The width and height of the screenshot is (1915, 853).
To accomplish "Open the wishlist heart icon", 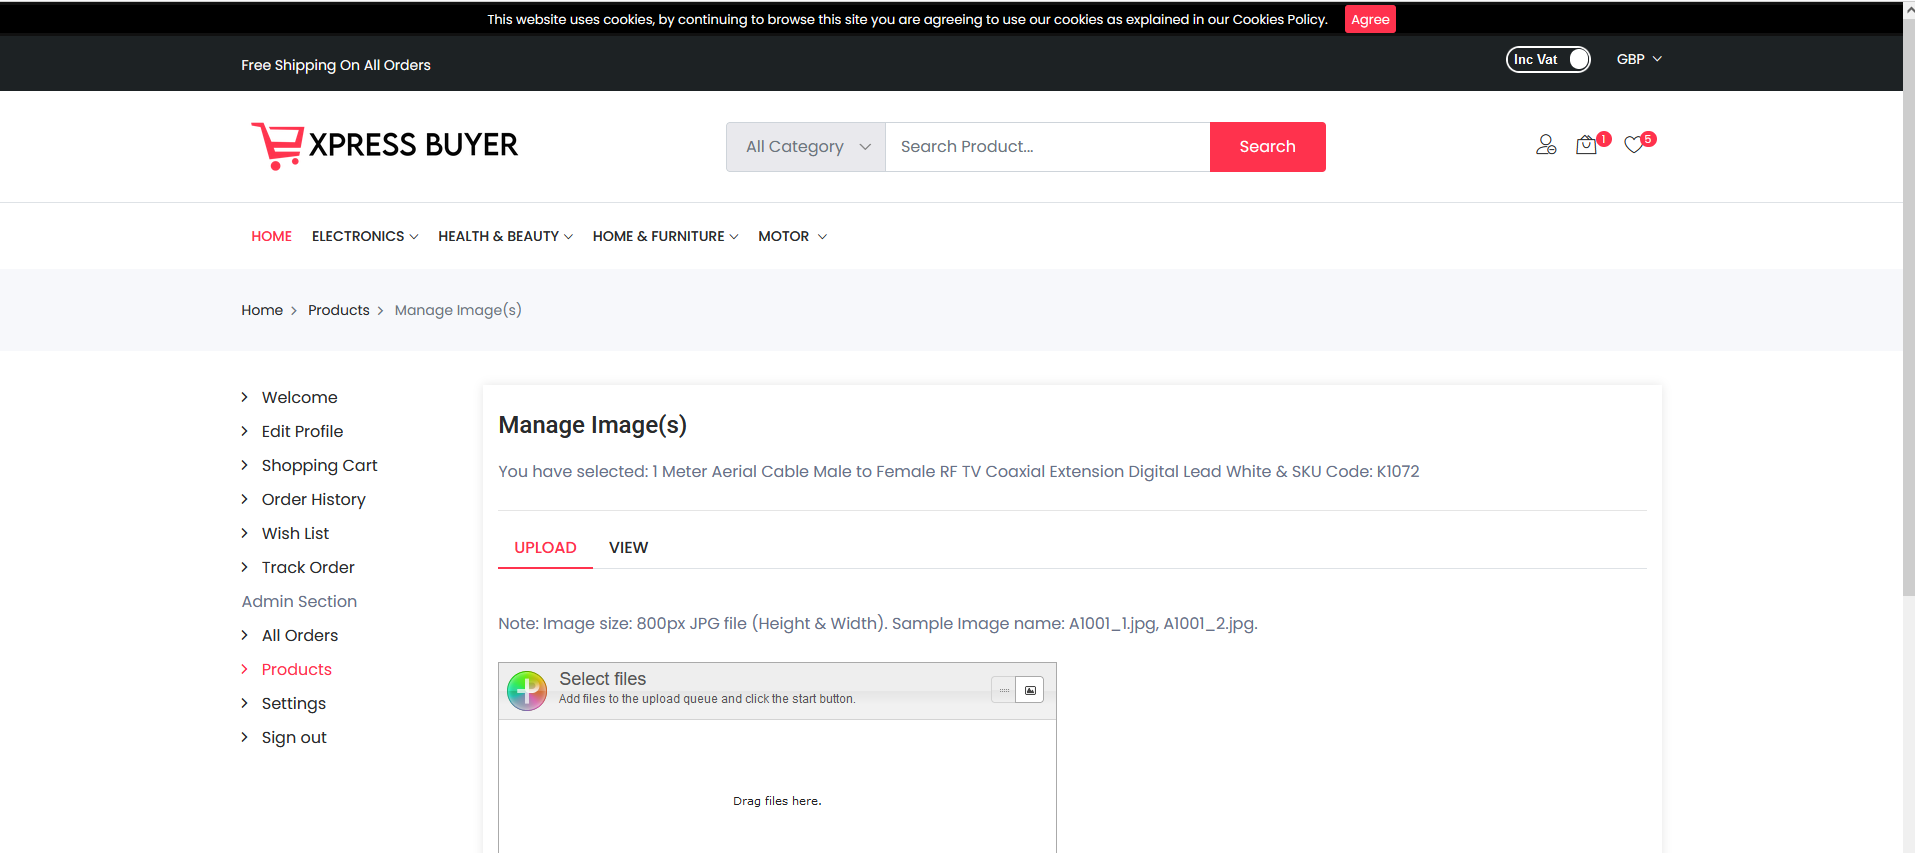I will [x=1634, y=146].
